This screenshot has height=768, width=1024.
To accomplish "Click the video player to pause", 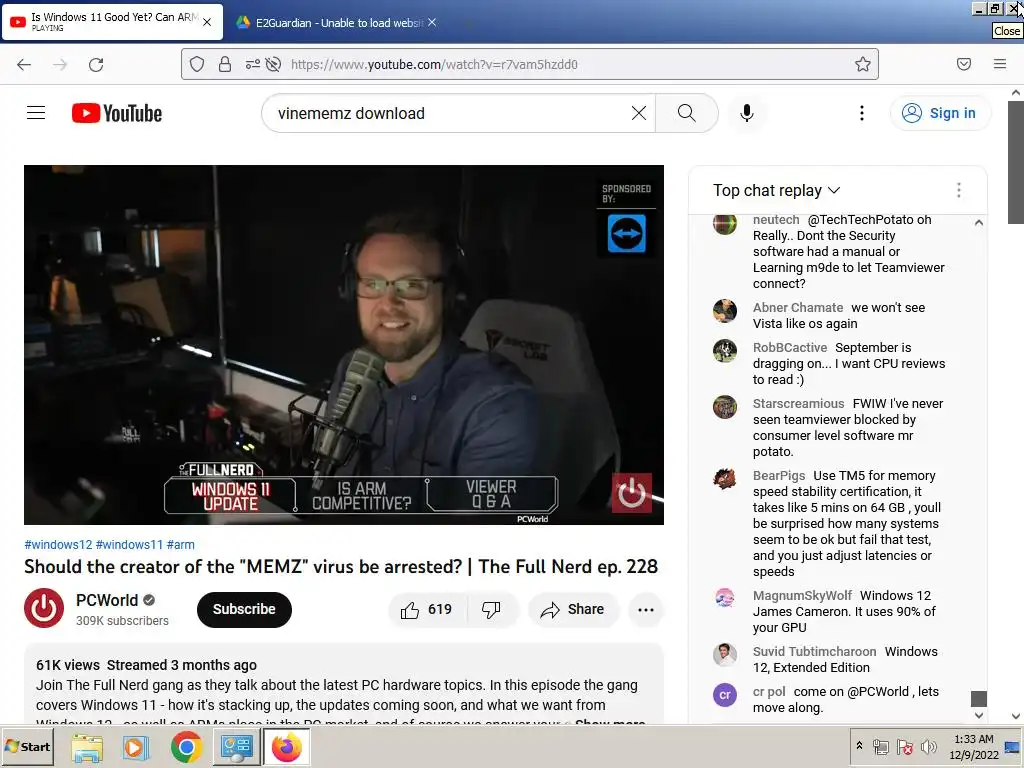I will (x=344, y=345).
